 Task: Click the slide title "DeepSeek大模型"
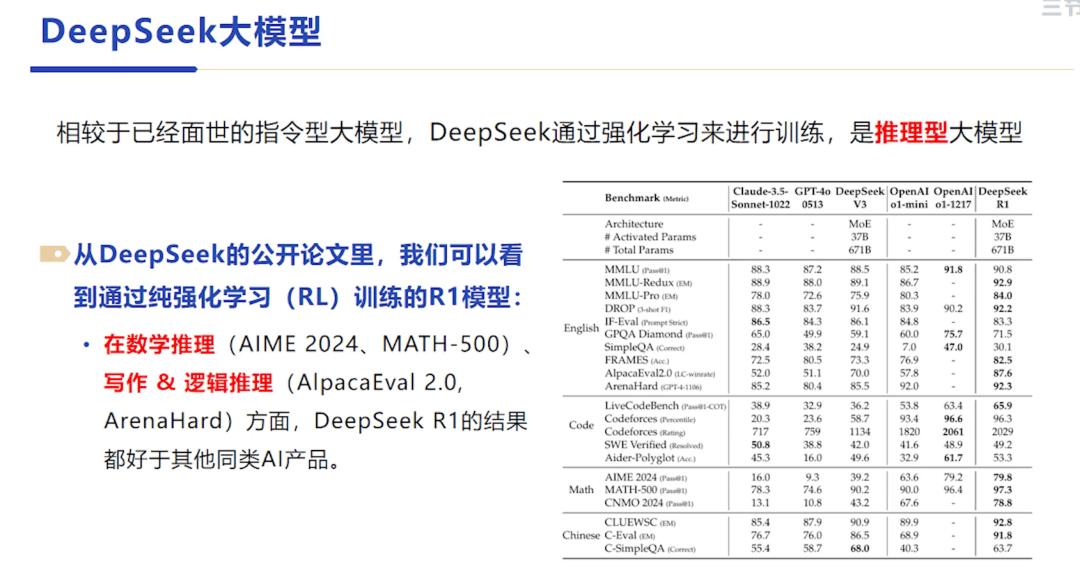(x=180, y=32)
